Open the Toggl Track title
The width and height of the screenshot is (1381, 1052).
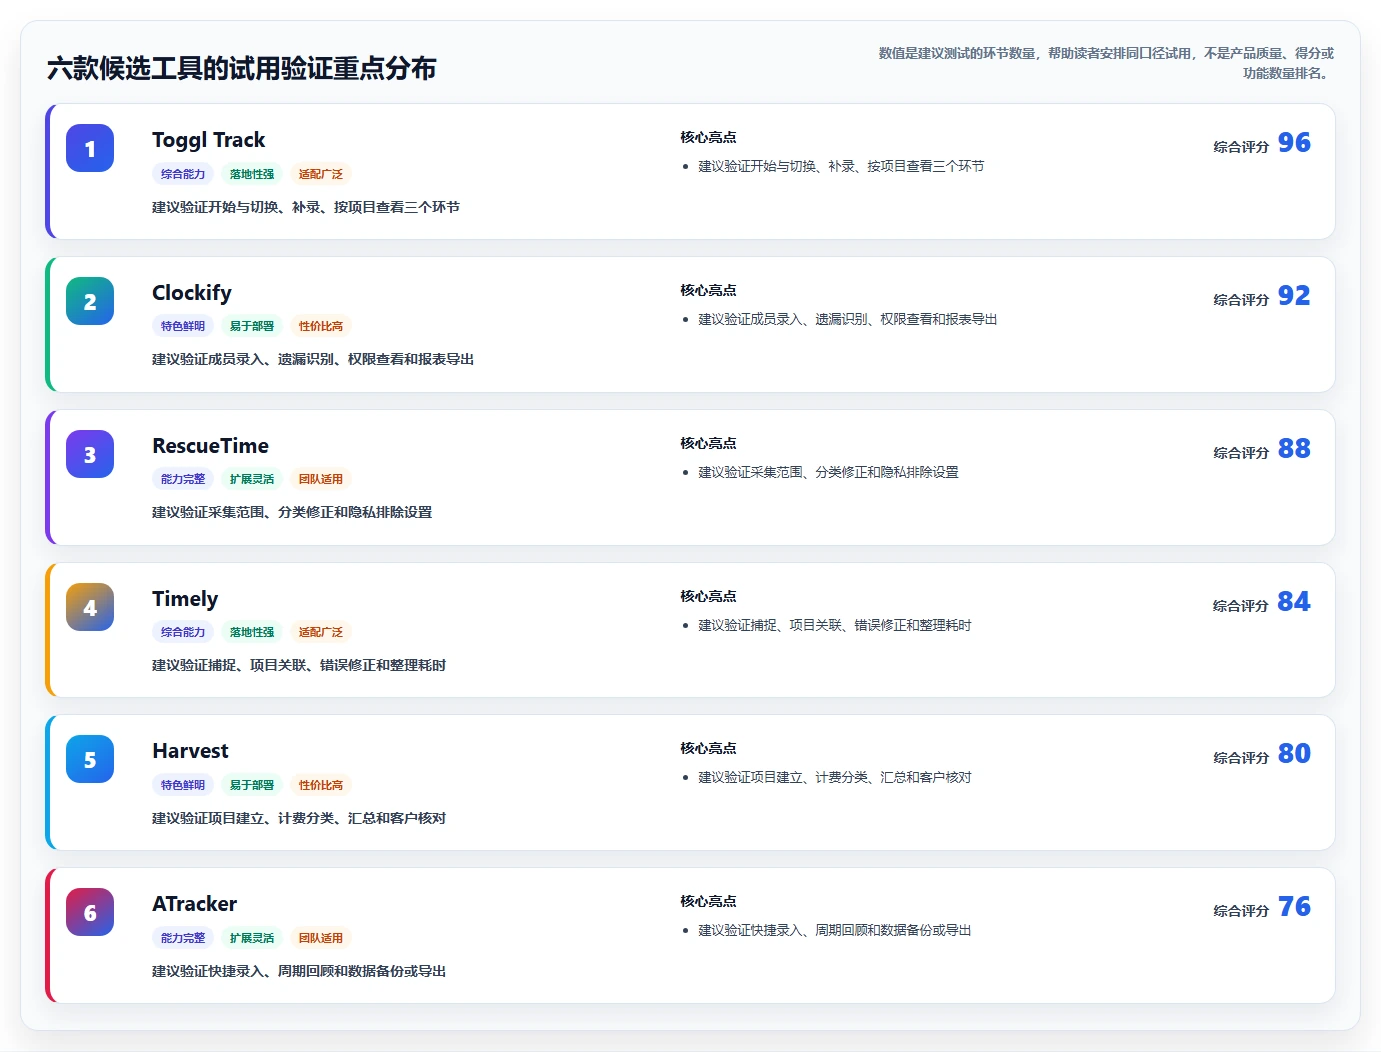pyautogui.click(x=208, y=140)
